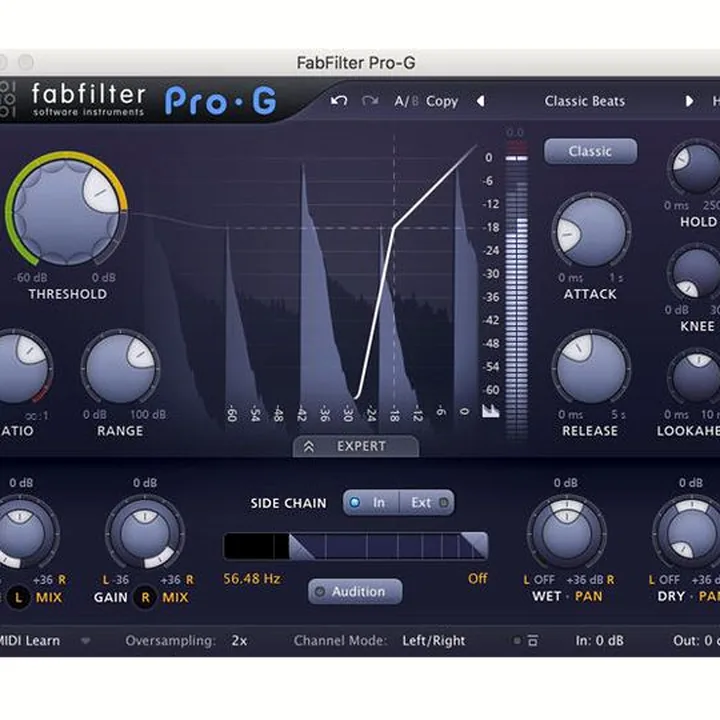Click the Off high-cut value
The image size is (720, 720).
point(478,579)
